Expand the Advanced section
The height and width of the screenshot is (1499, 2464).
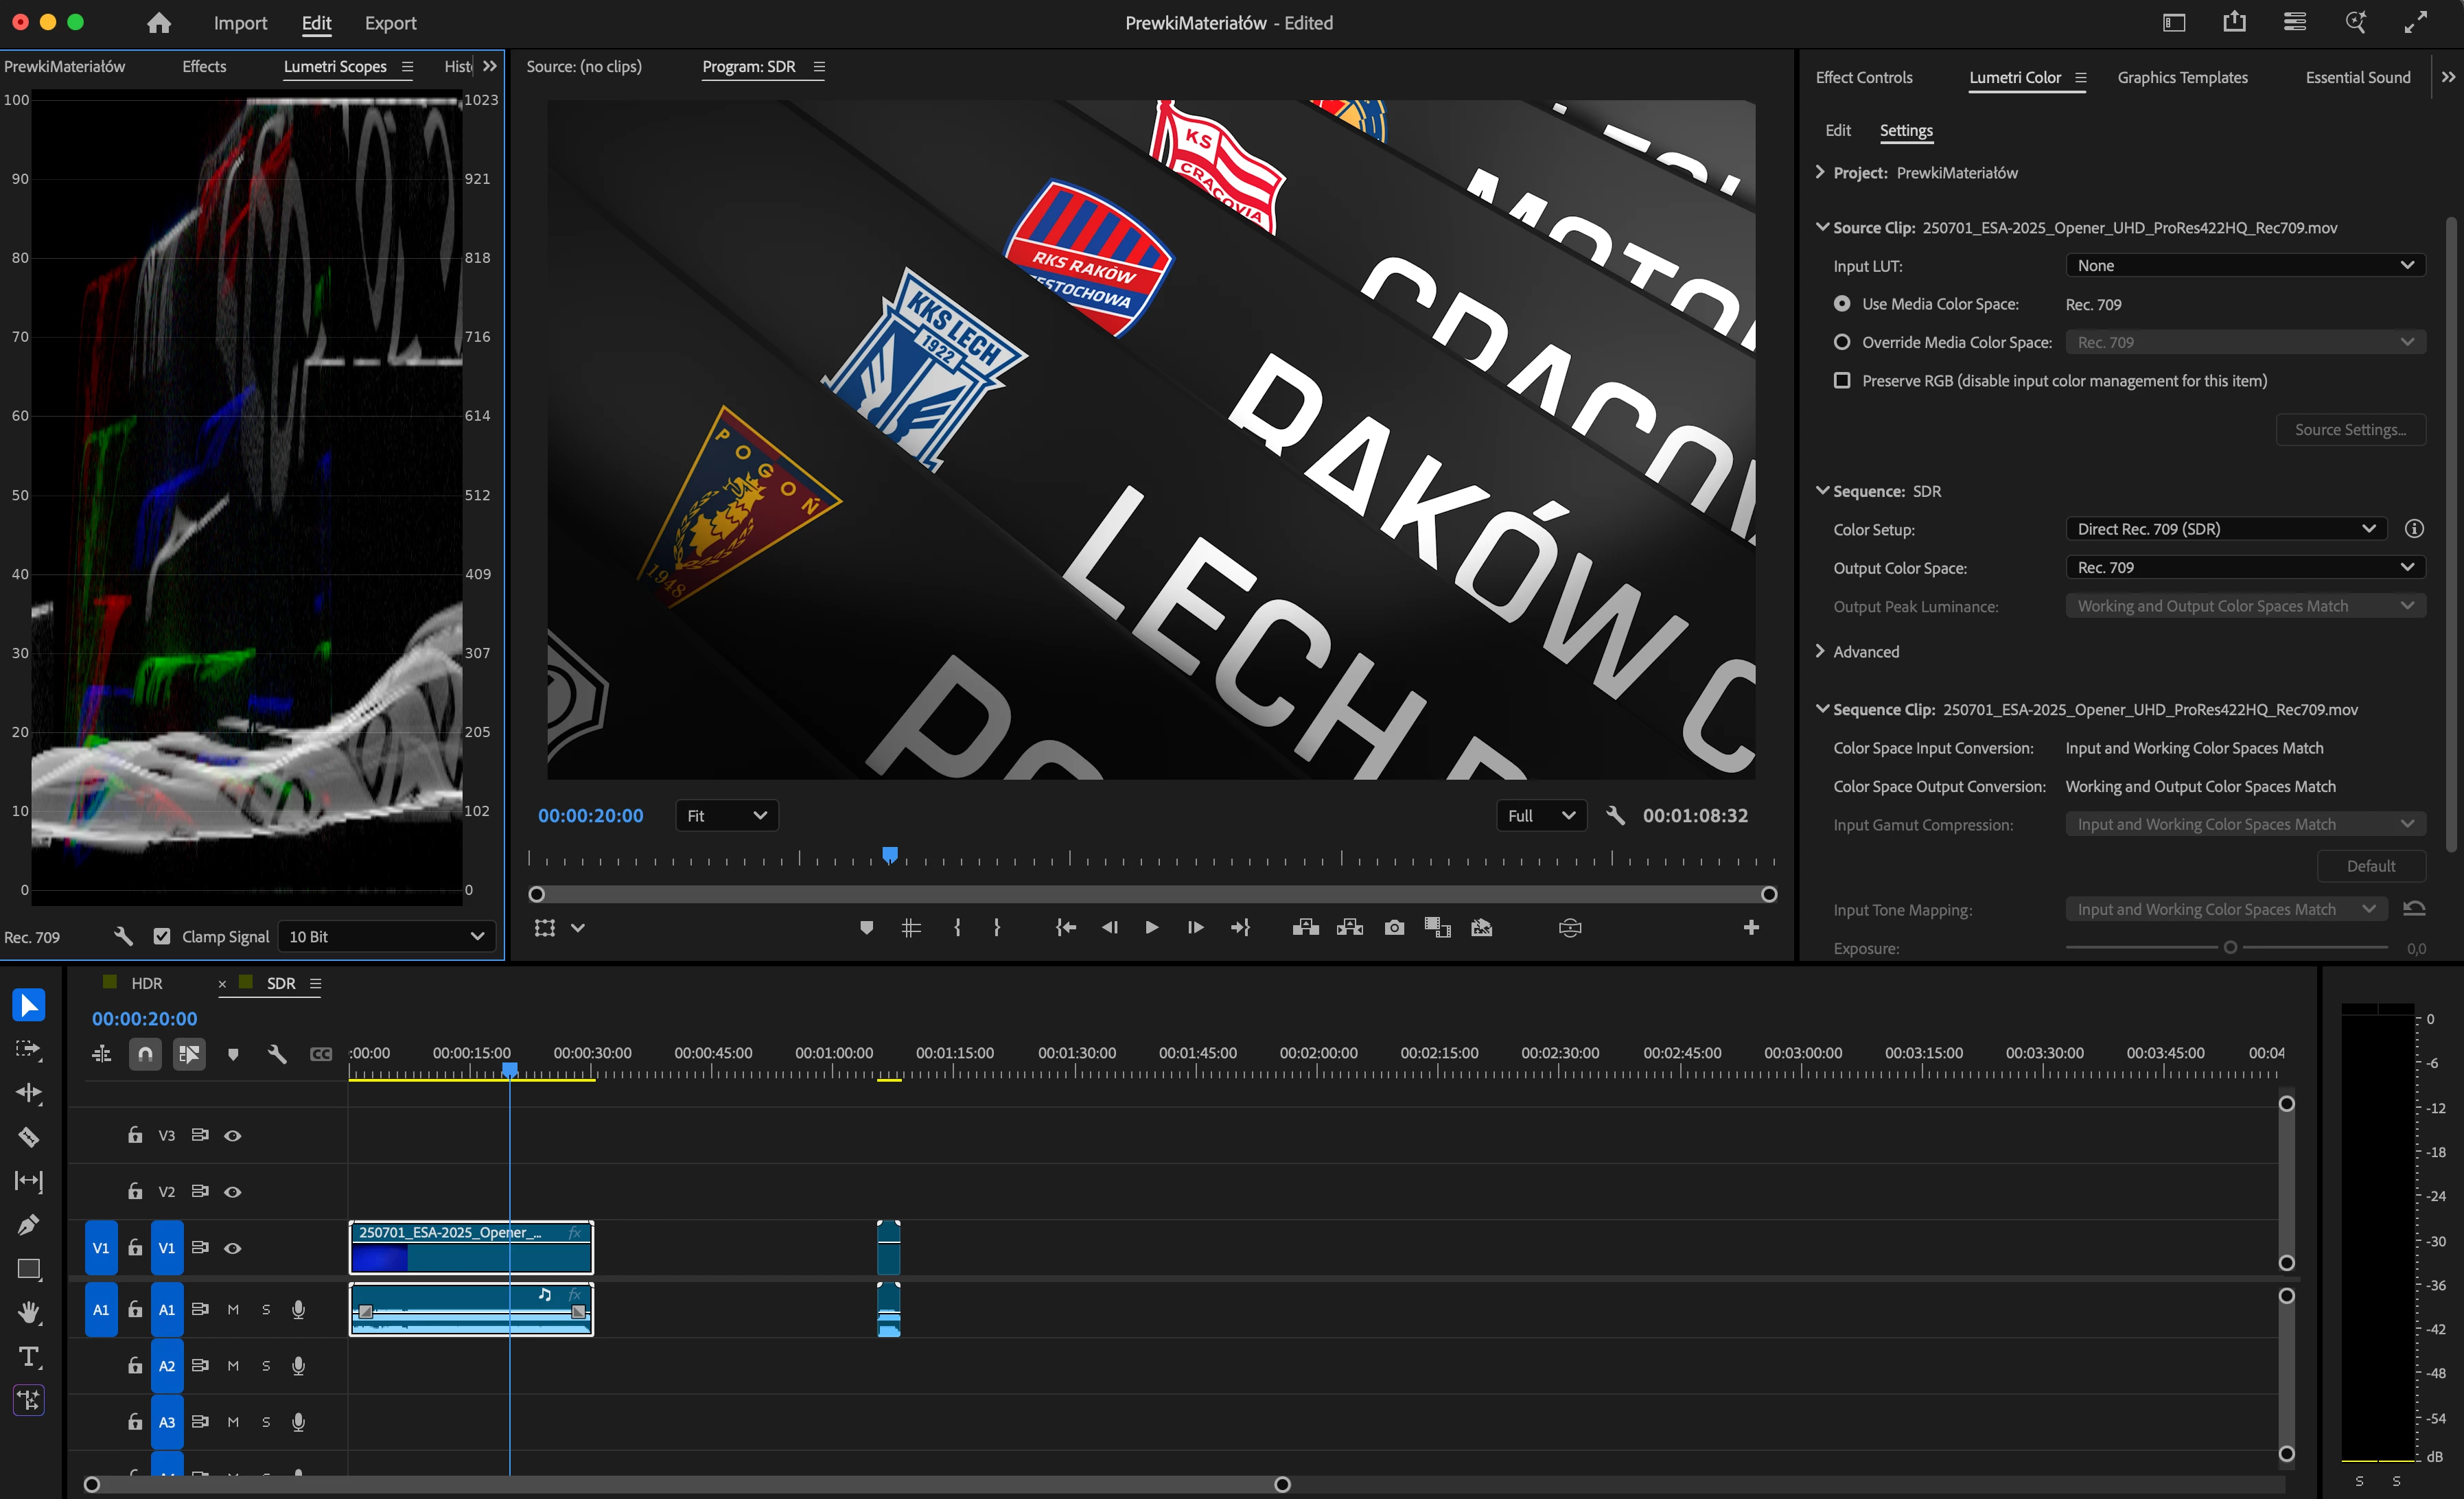point(1821,652)
